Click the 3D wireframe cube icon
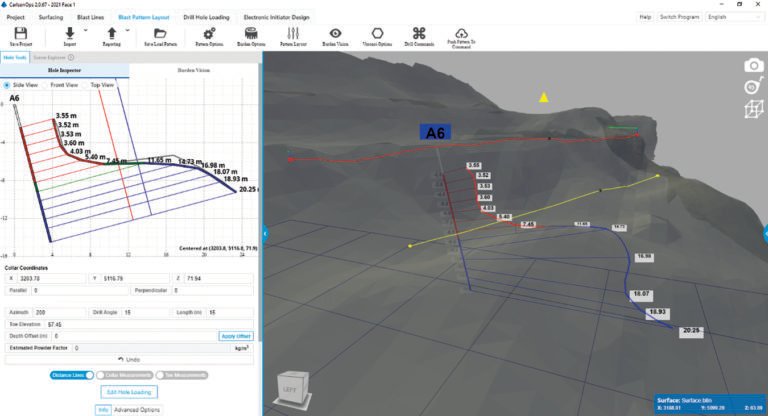 pos(754,109)
